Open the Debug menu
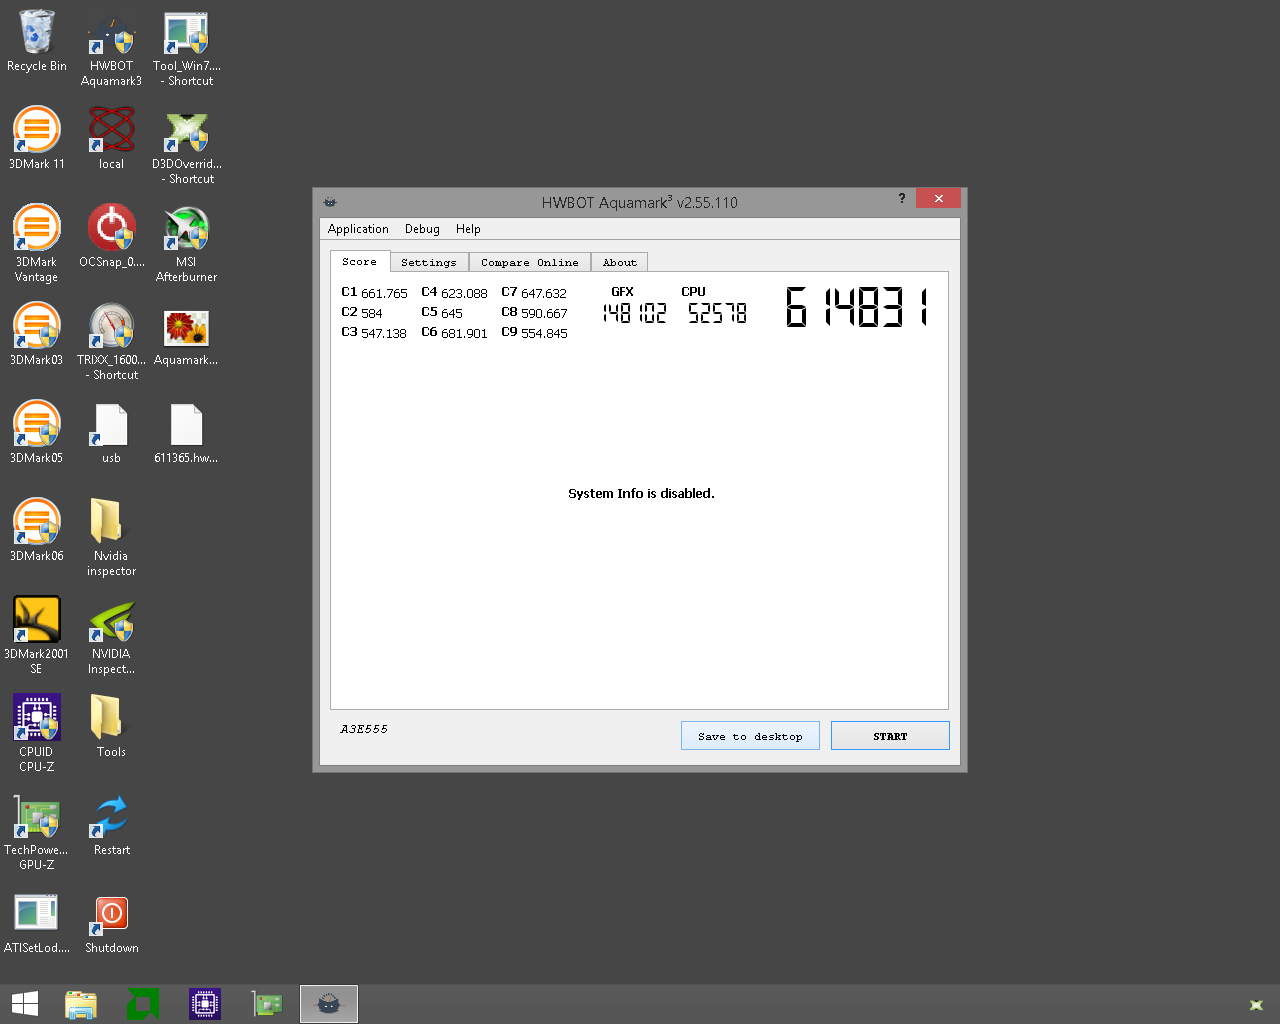This screenshot has height=1024, width=1280. tap(422, 229)
